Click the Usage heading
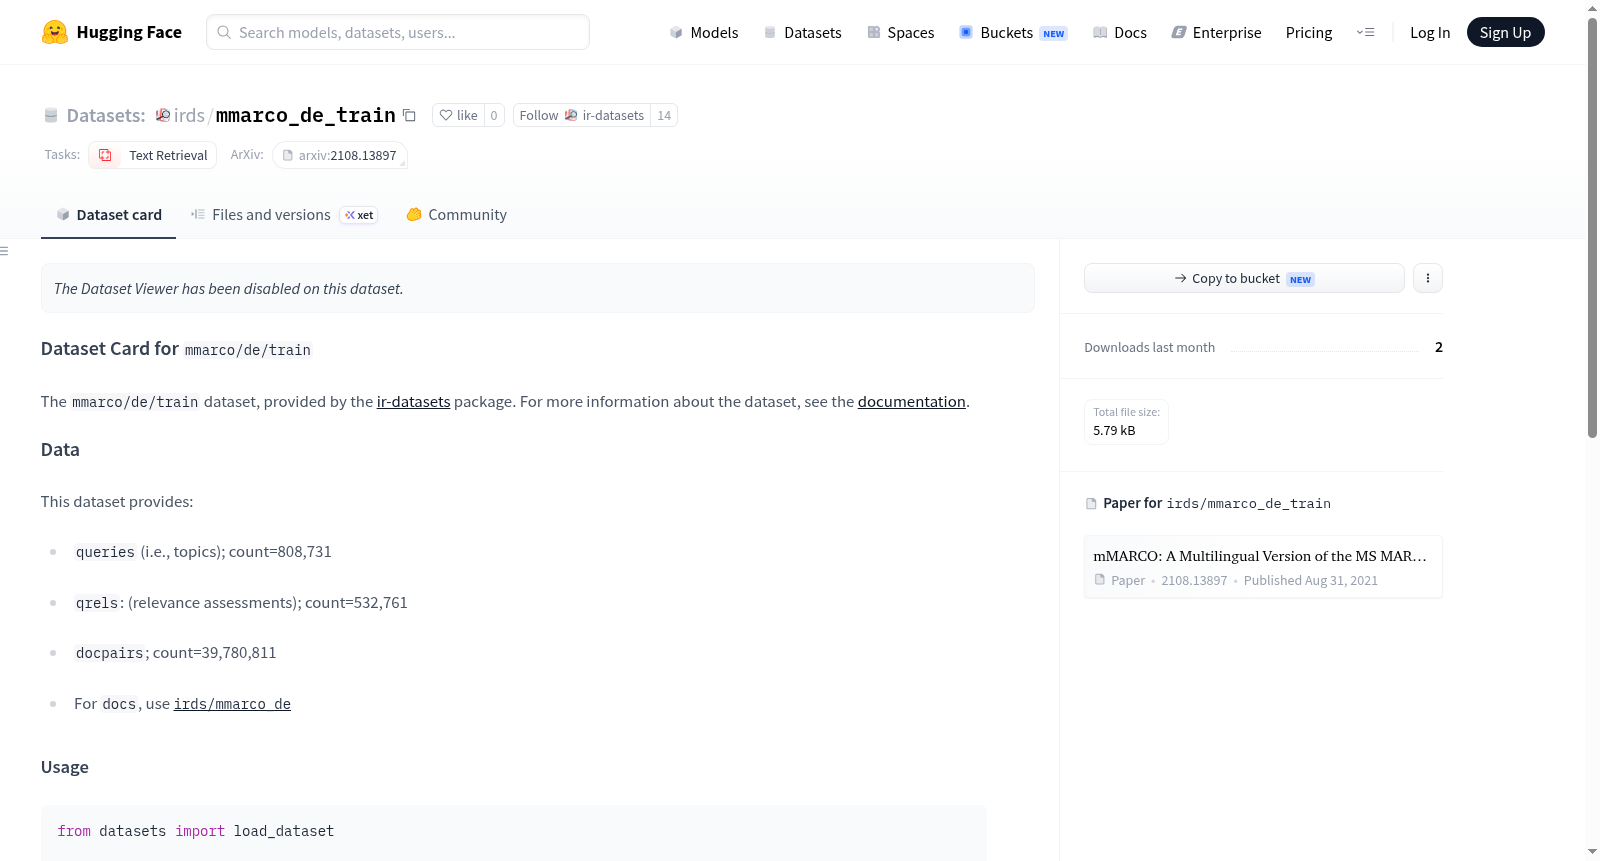The height and width of the screenshot is (861, 1600). tap(65, 767)
